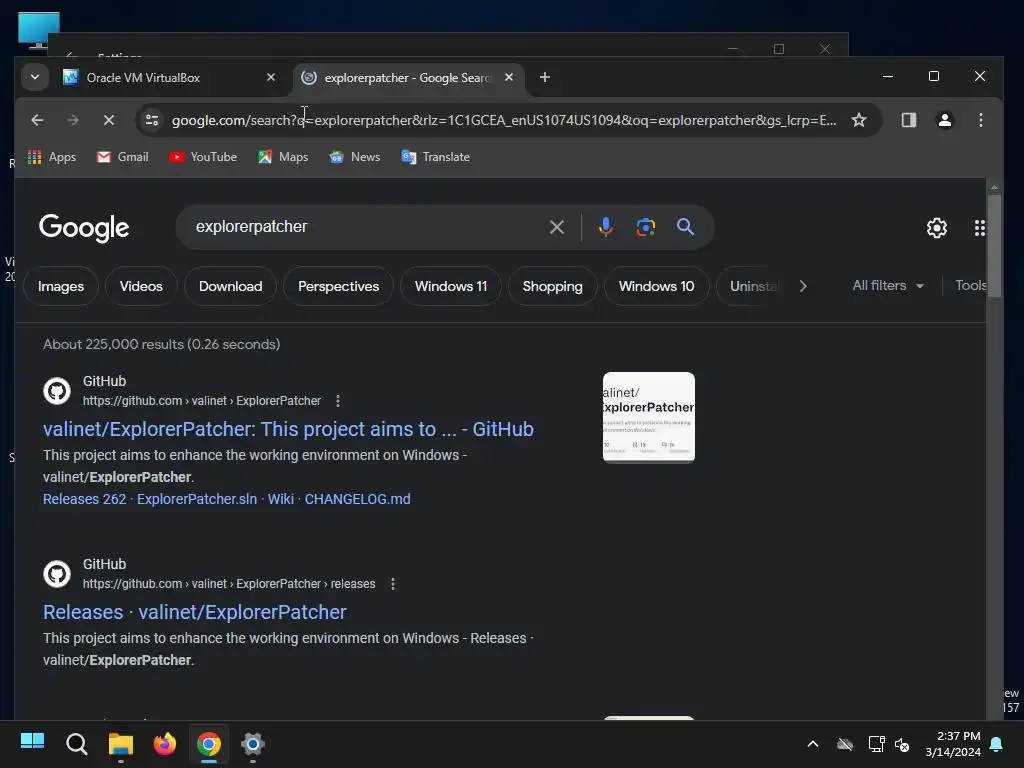
Task: Clear the search query
Action: click(556, 227)
